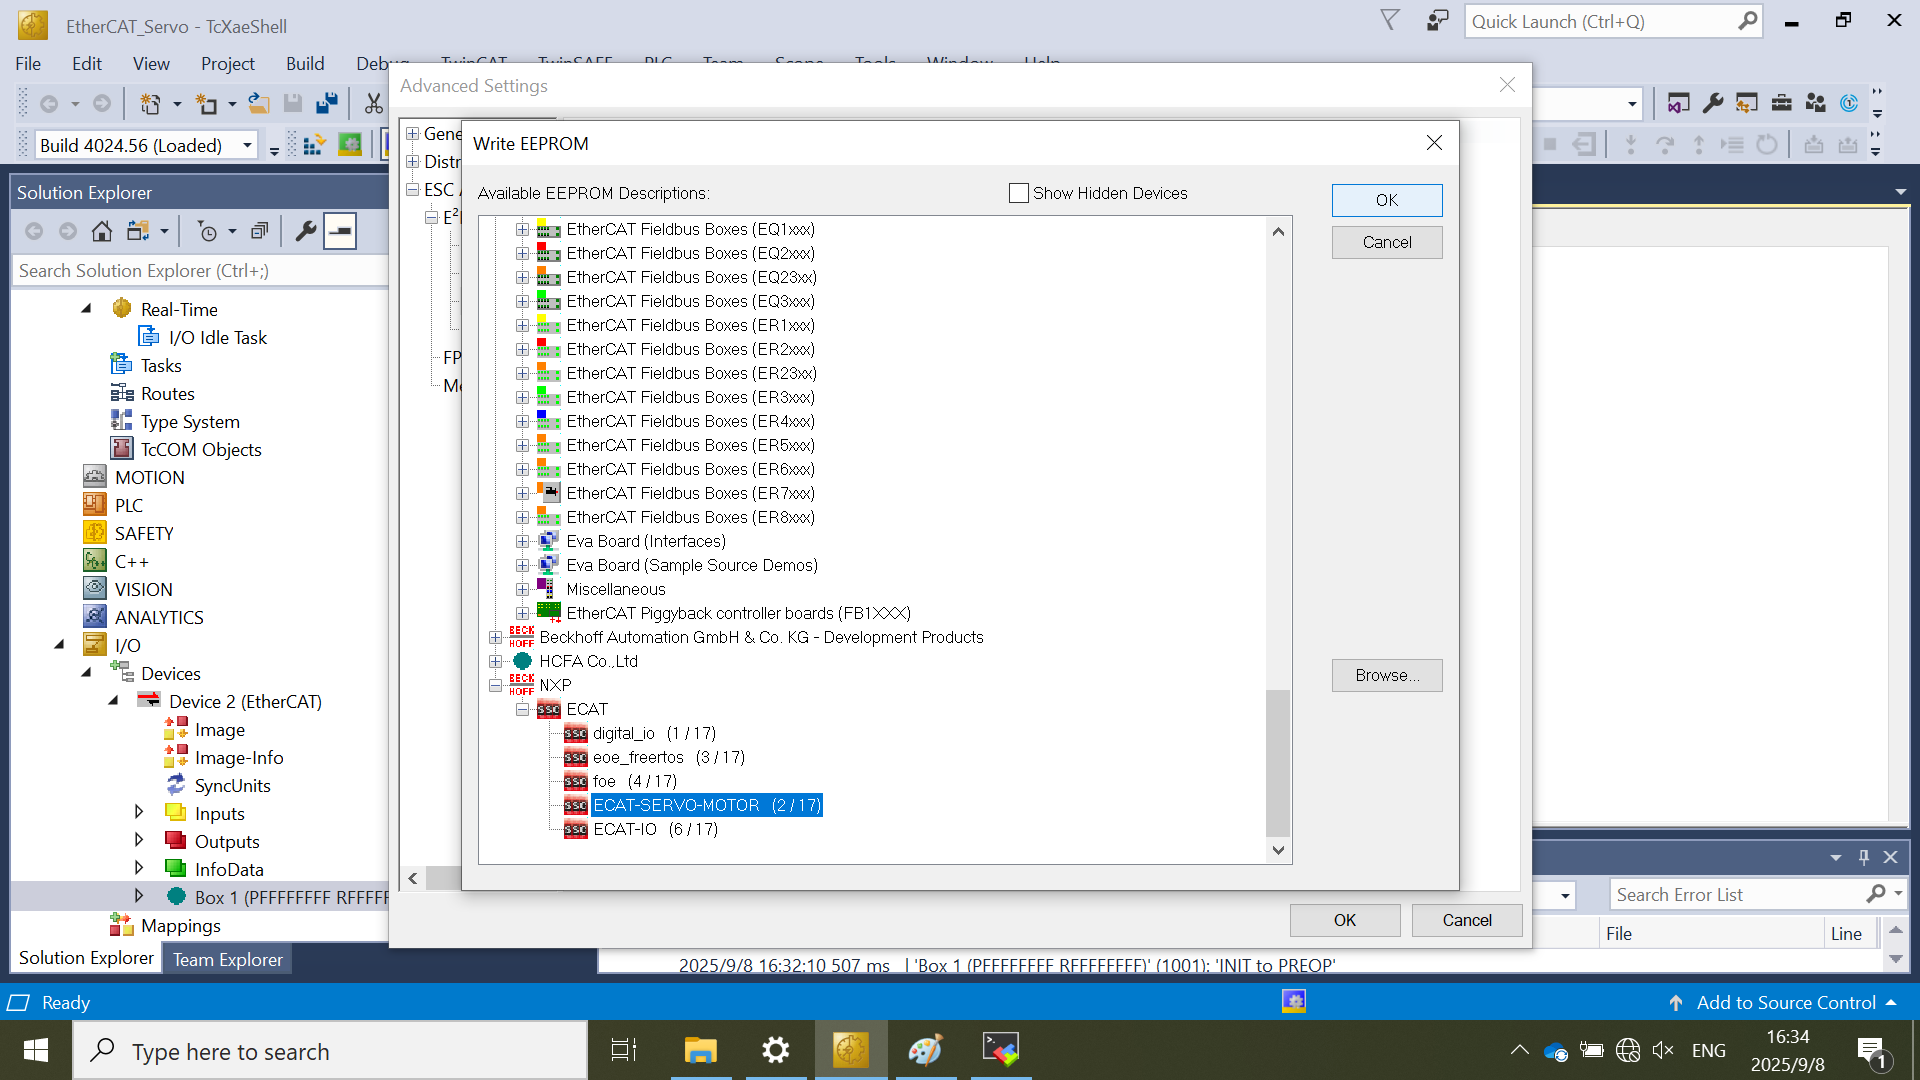Click the Paint app taskbar icon
Screen dimensions: 1920x1080
925,1050
